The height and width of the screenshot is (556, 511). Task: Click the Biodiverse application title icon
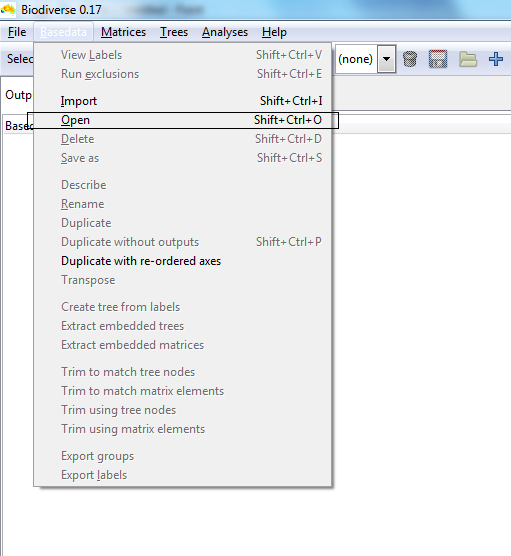click(x=8, y=10)
